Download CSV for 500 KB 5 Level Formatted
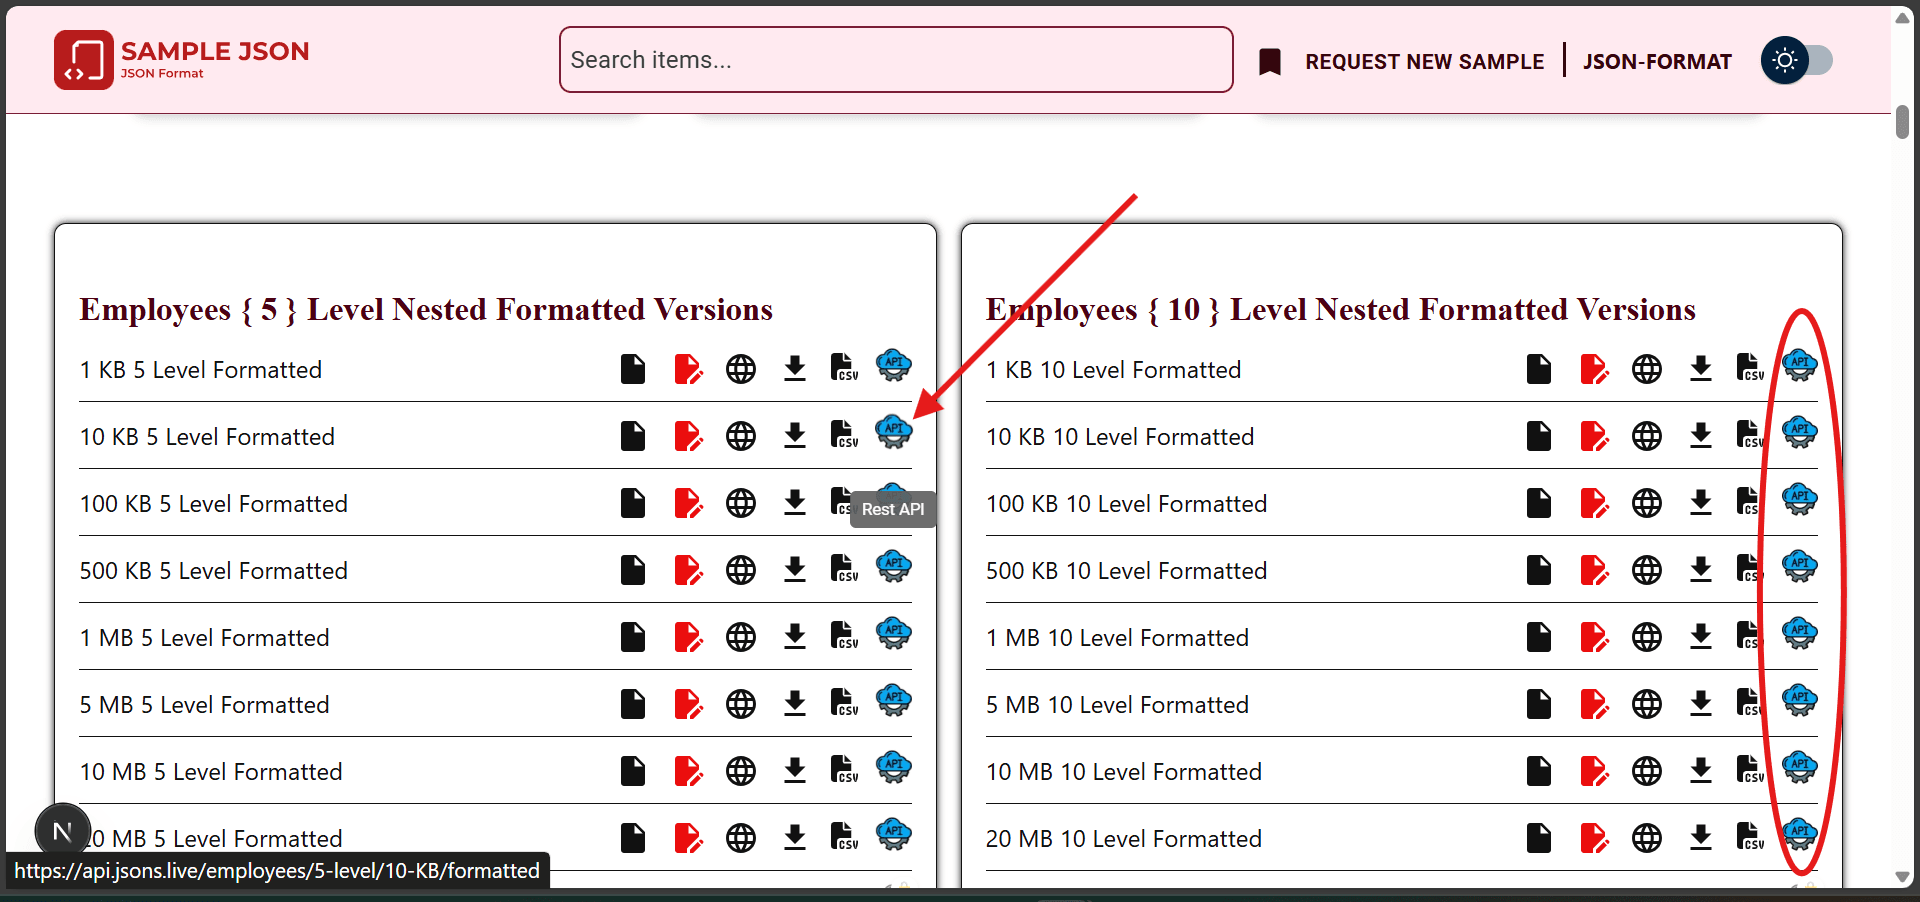The width and height of the screenshot is (1920, 902). tap(844, 569)
